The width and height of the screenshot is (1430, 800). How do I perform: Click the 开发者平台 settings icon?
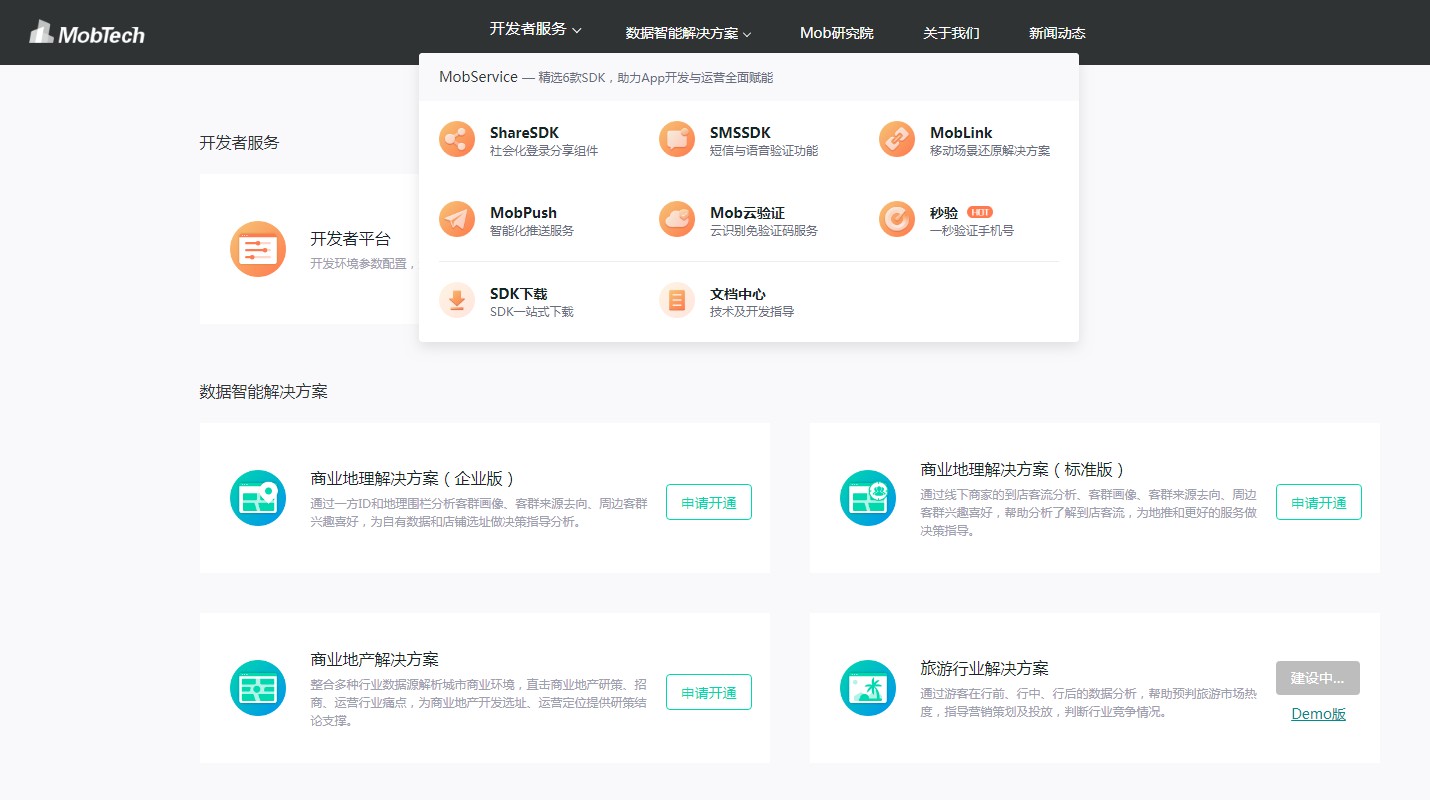point(258,249)
